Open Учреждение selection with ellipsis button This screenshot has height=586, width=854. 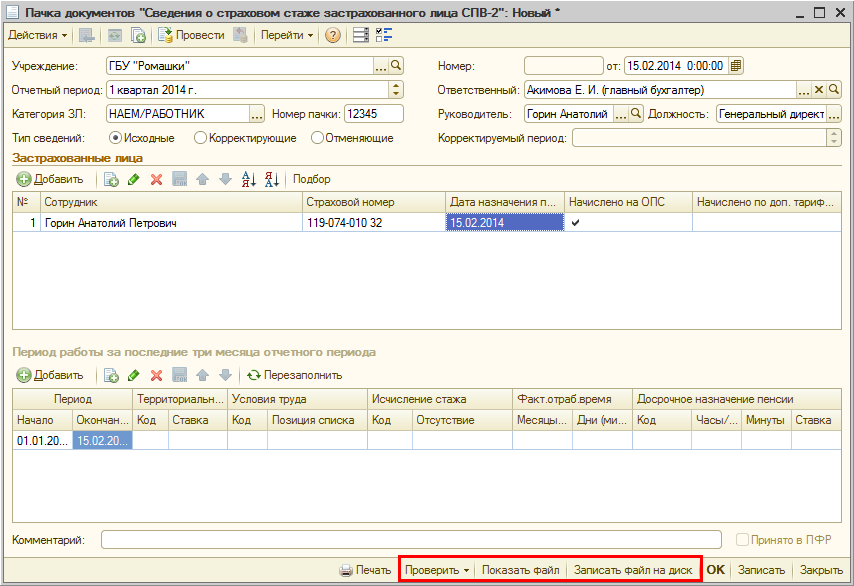click(x=380, y=66)
